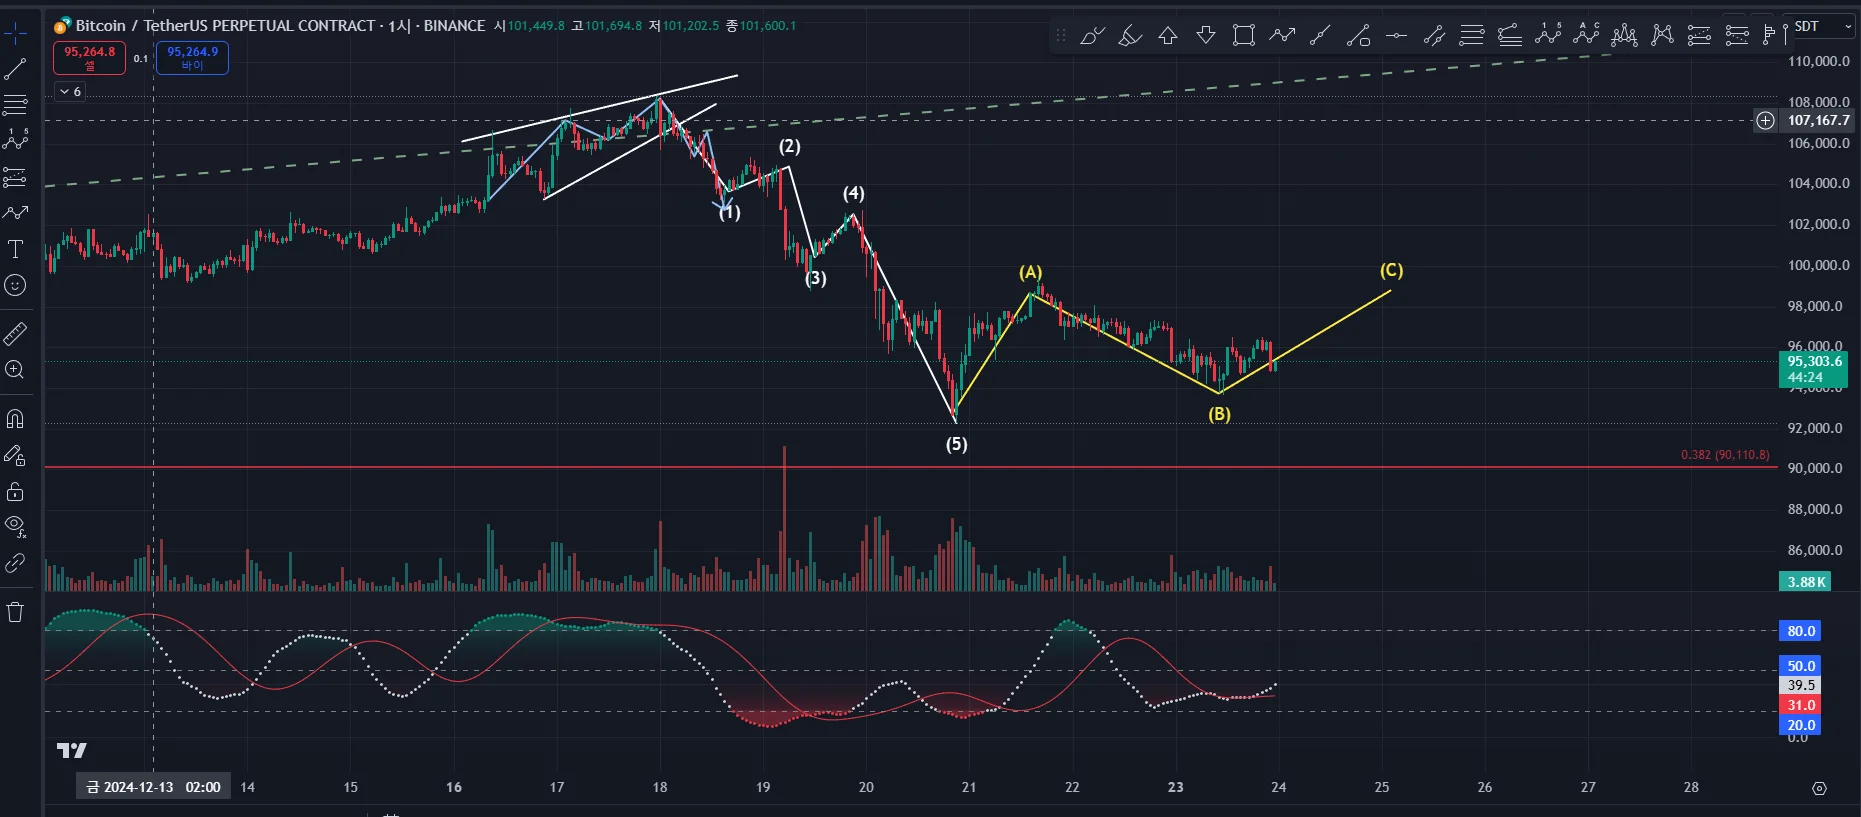Image resolution: width=1861 pixels, height=817 pixels.
Task: Select the trend-based Fib extension tool
Action: point(1510,36)
